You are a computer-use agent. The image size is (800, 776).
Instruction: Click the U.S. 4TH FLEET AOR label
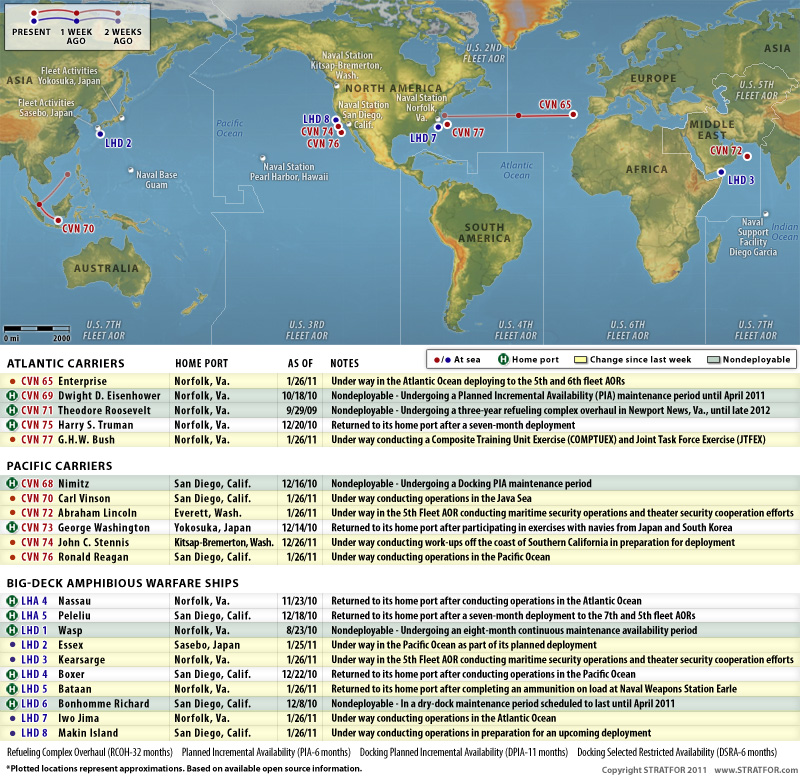(x=515, y=330)
